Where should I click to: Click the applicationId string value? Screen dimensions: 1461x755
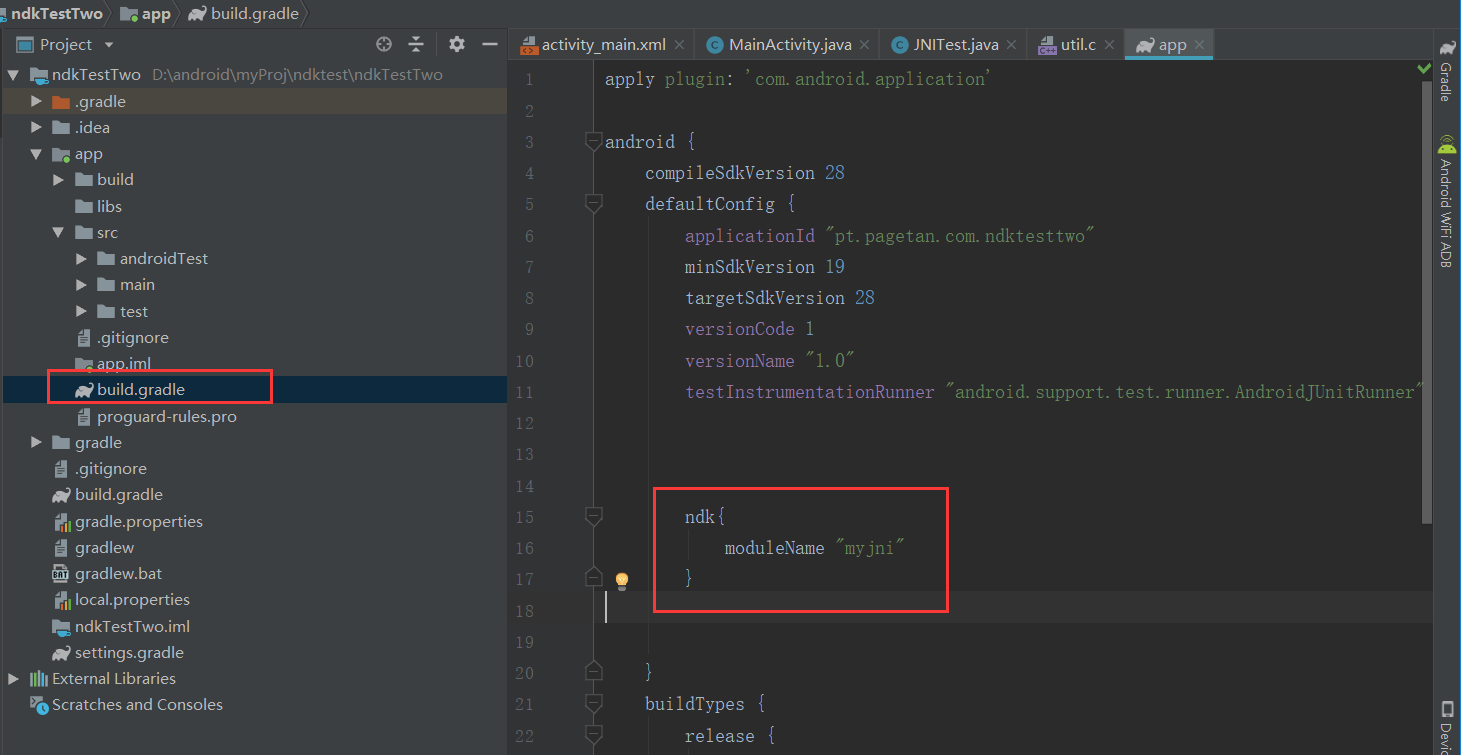(x=960, y=236)
